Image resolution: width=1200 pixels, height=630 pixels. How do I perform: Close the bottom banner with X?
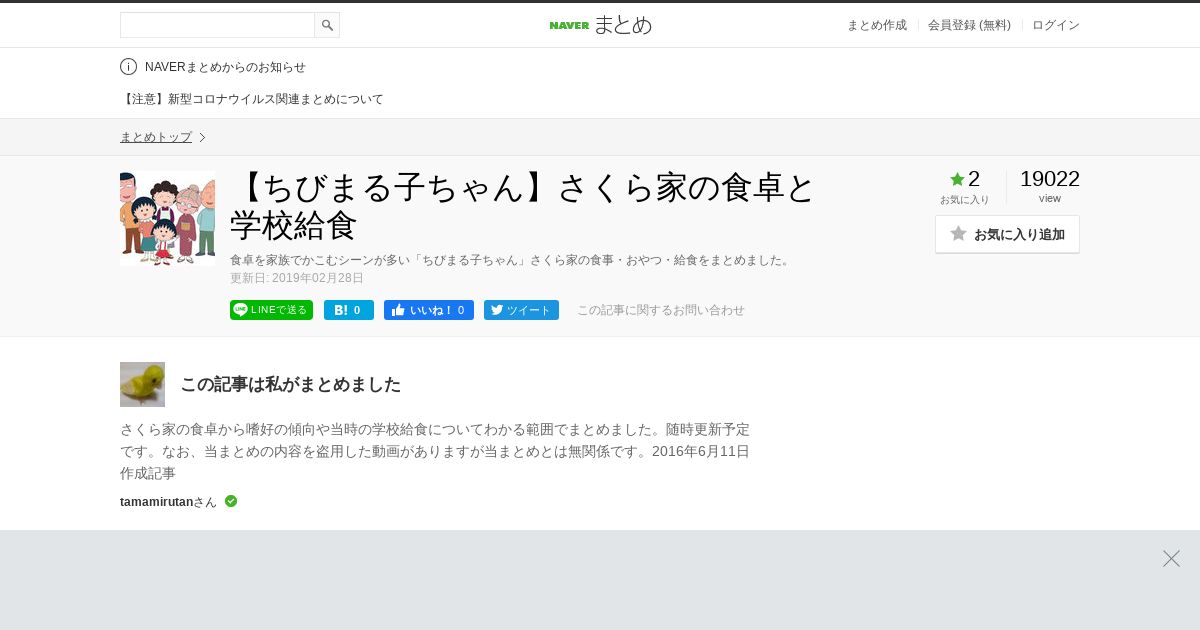1171,559
